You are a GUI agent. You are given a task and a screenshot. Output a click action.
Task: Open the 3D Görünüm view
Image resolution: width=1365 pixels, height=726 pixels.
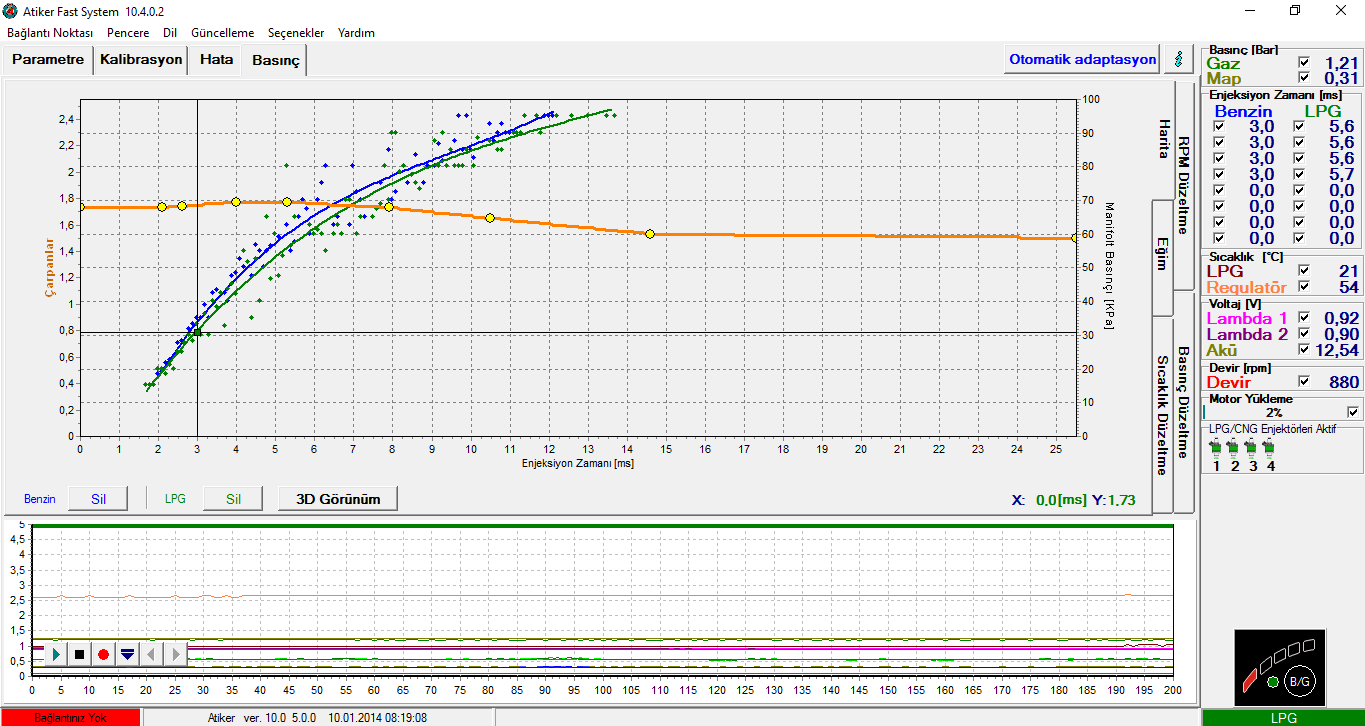tap(338, 498)
